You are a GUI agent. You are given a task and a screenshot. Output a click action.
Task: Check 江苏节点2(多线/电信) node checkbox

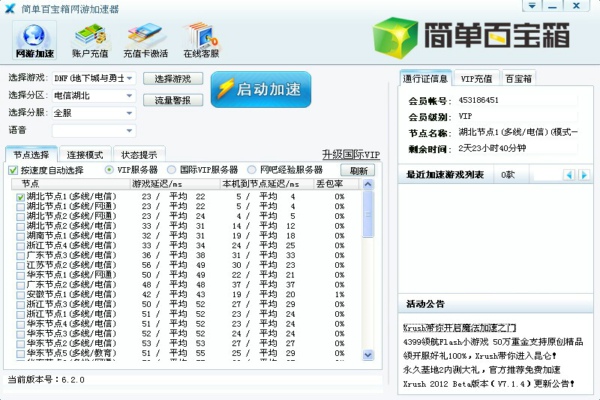[x=20, y=266]
